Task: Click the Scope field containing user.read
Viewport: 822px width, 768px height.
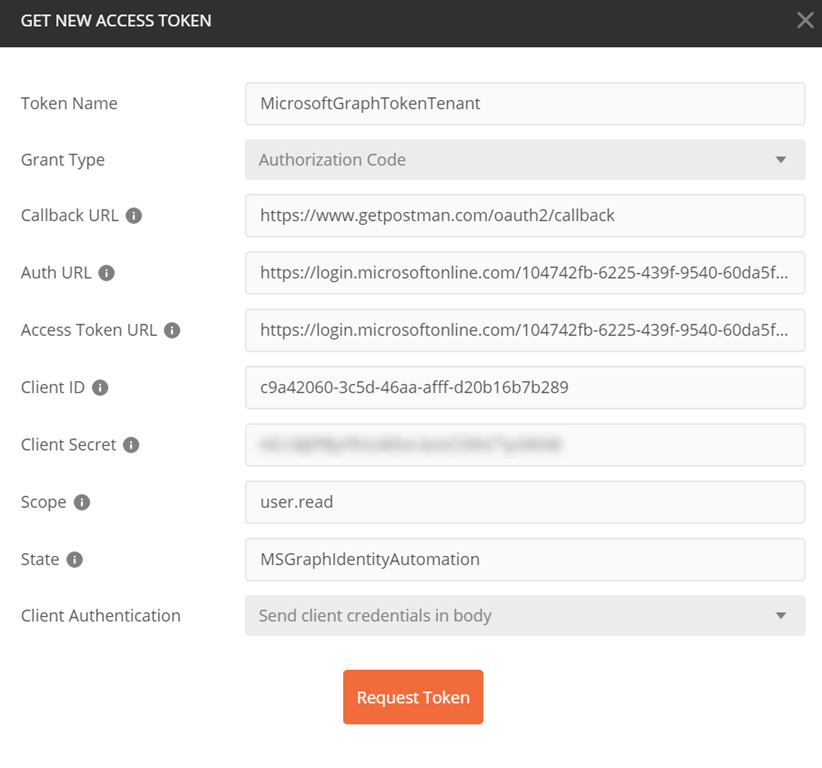Action: click(x=525, y=502)
